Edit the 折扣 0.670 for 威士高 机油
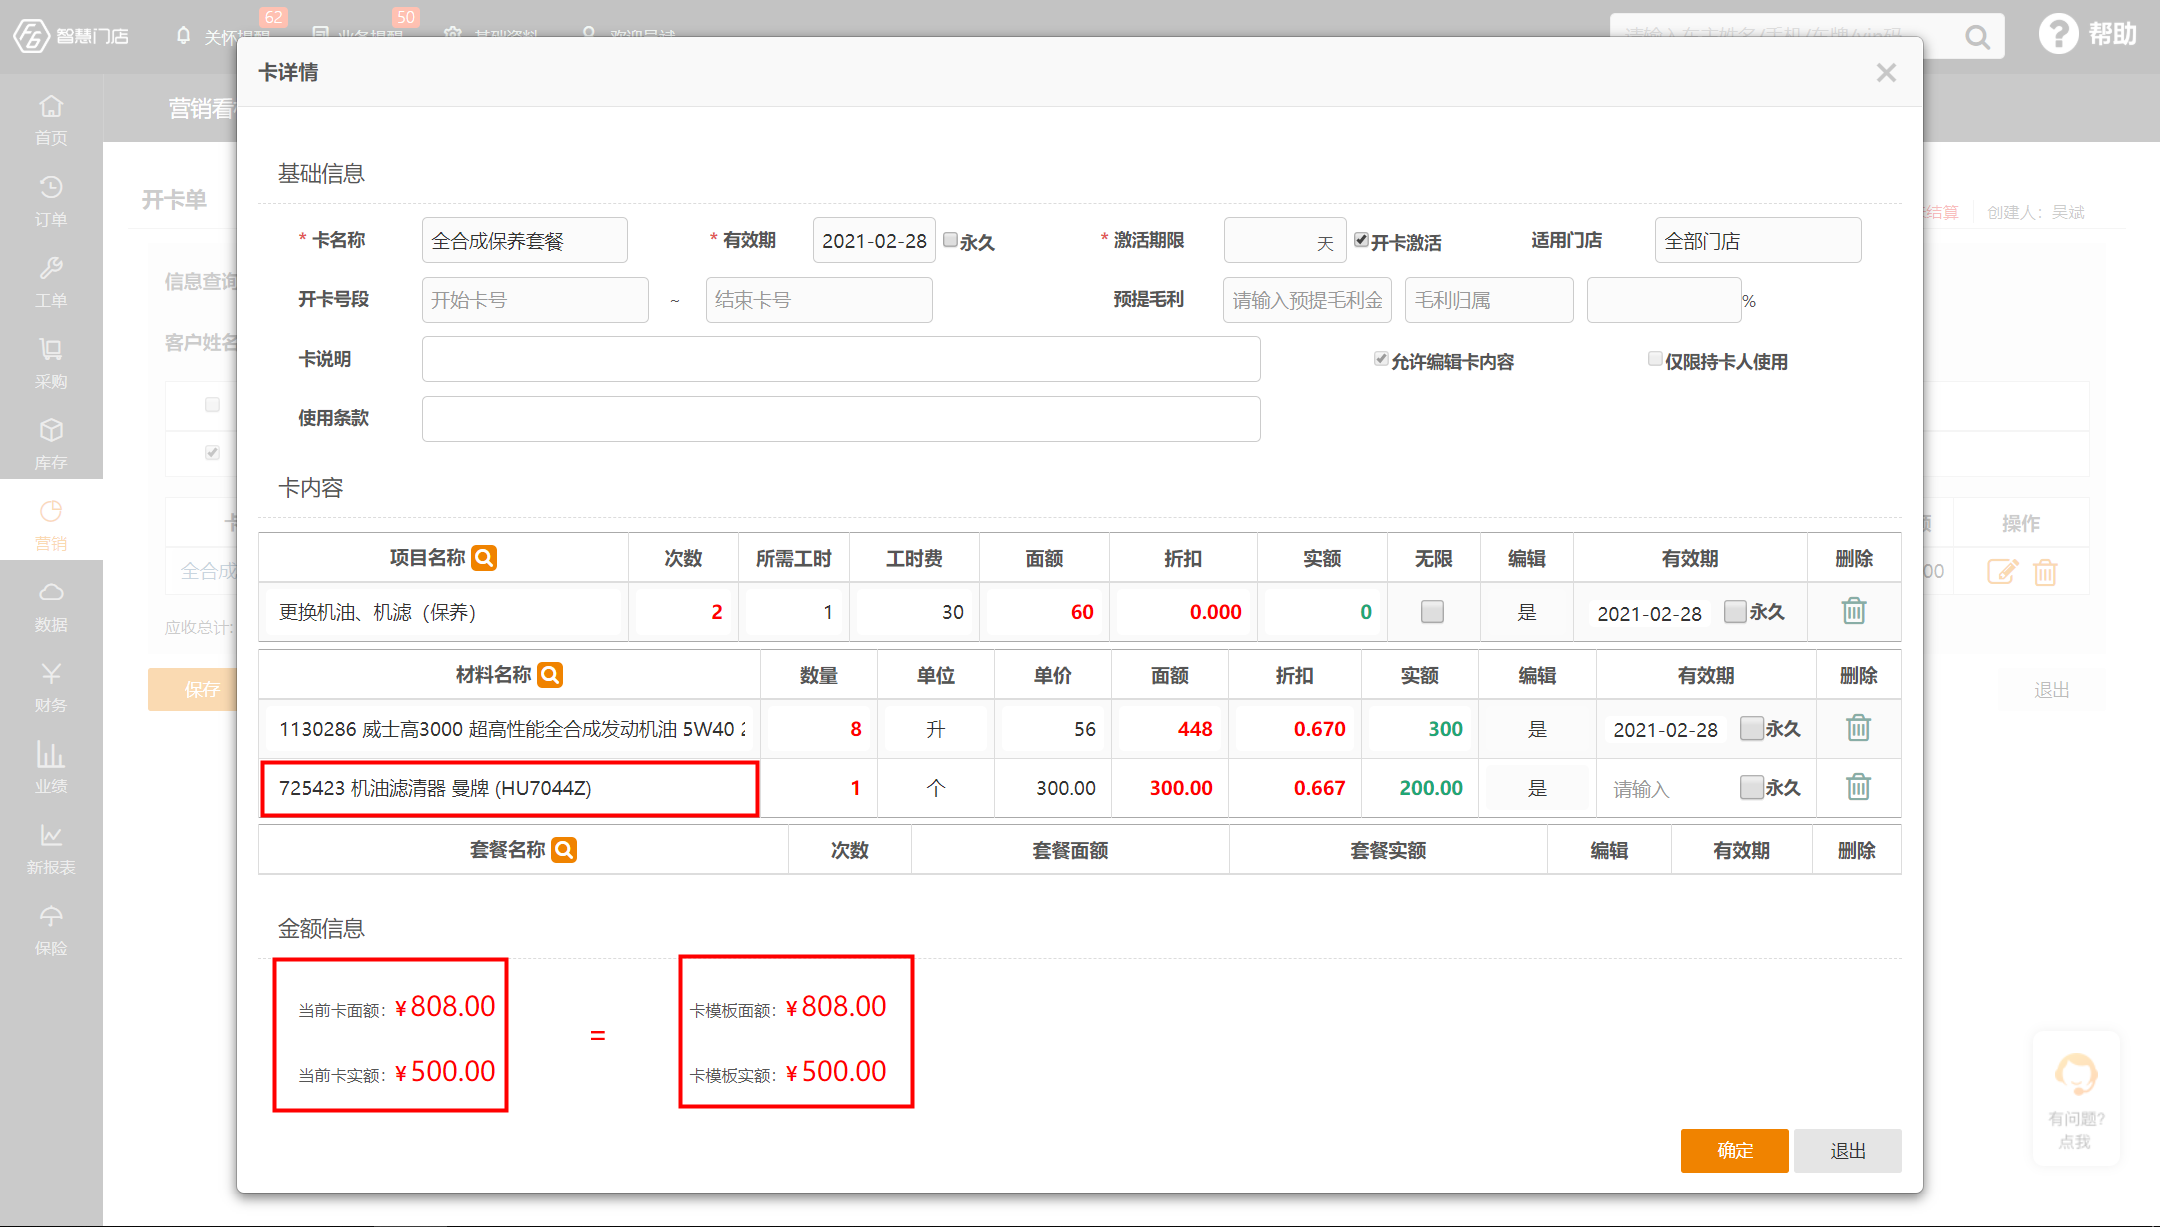The height and width of the screenshot is (1227, 2160). point(1294,729)
